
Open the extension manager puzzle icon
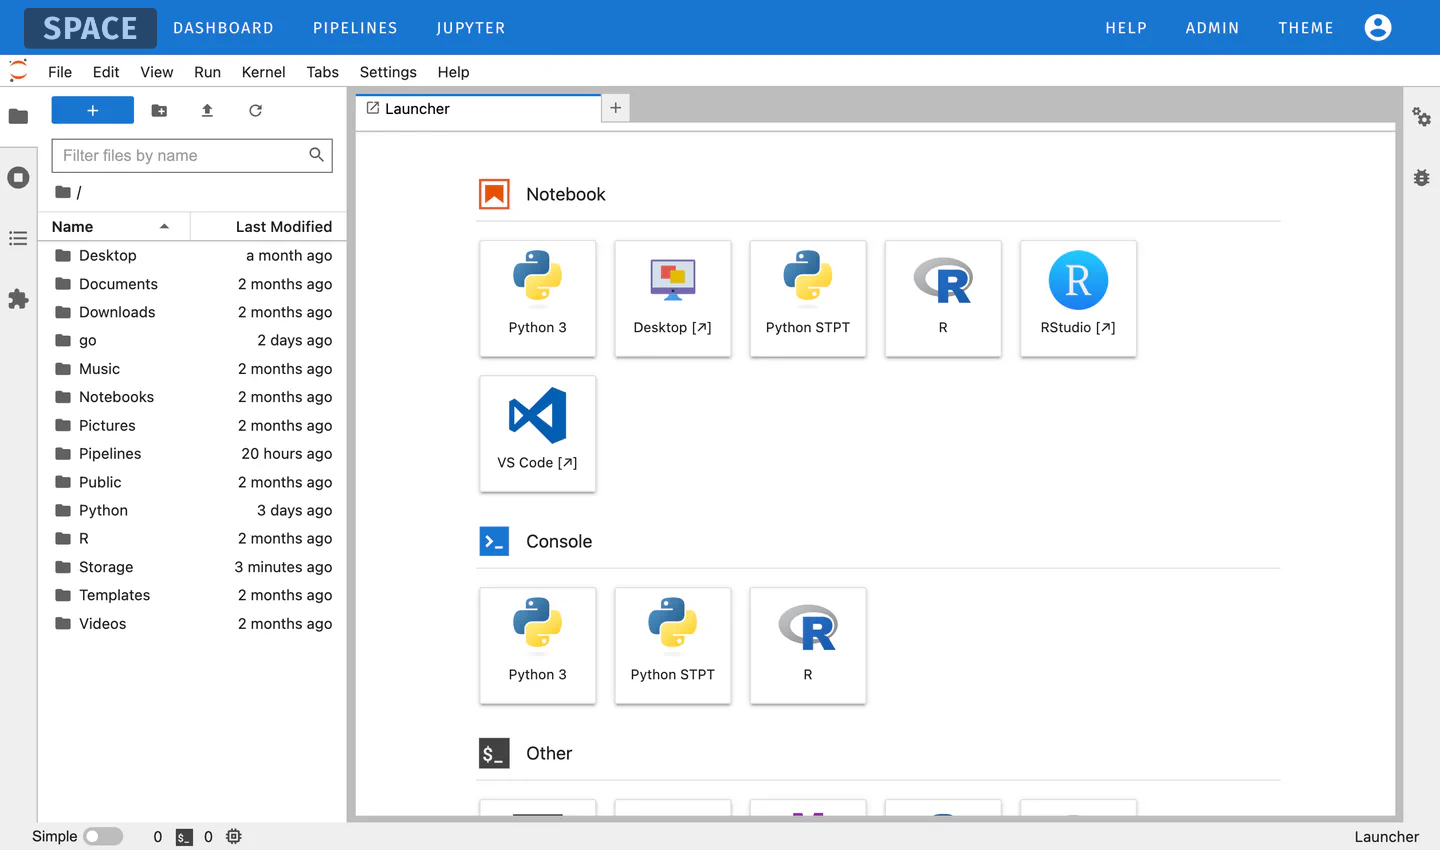pyautogui.click(x=18, y=299)
